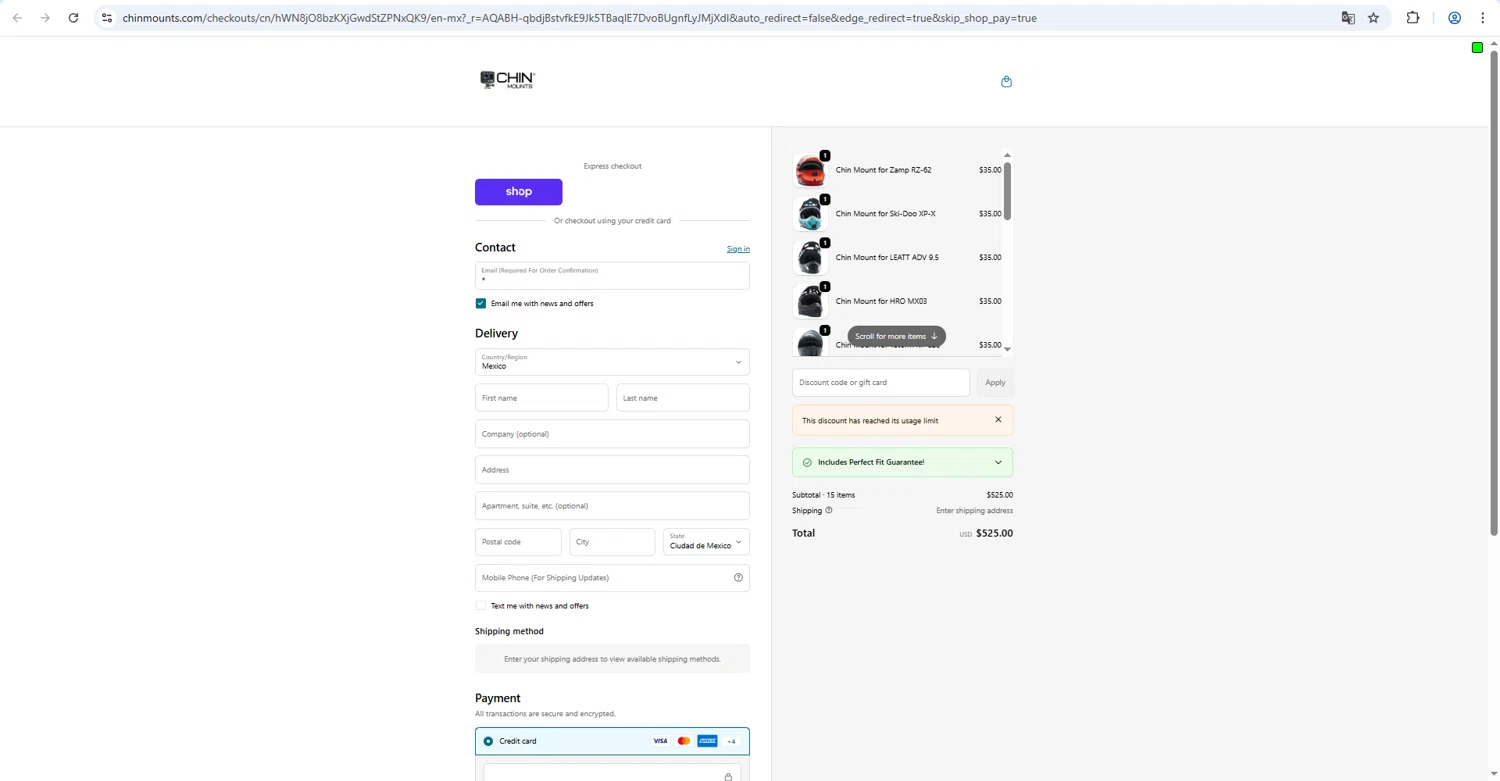1500x781 pixels.
Task: Go back to the previous page
Action: 17,18
